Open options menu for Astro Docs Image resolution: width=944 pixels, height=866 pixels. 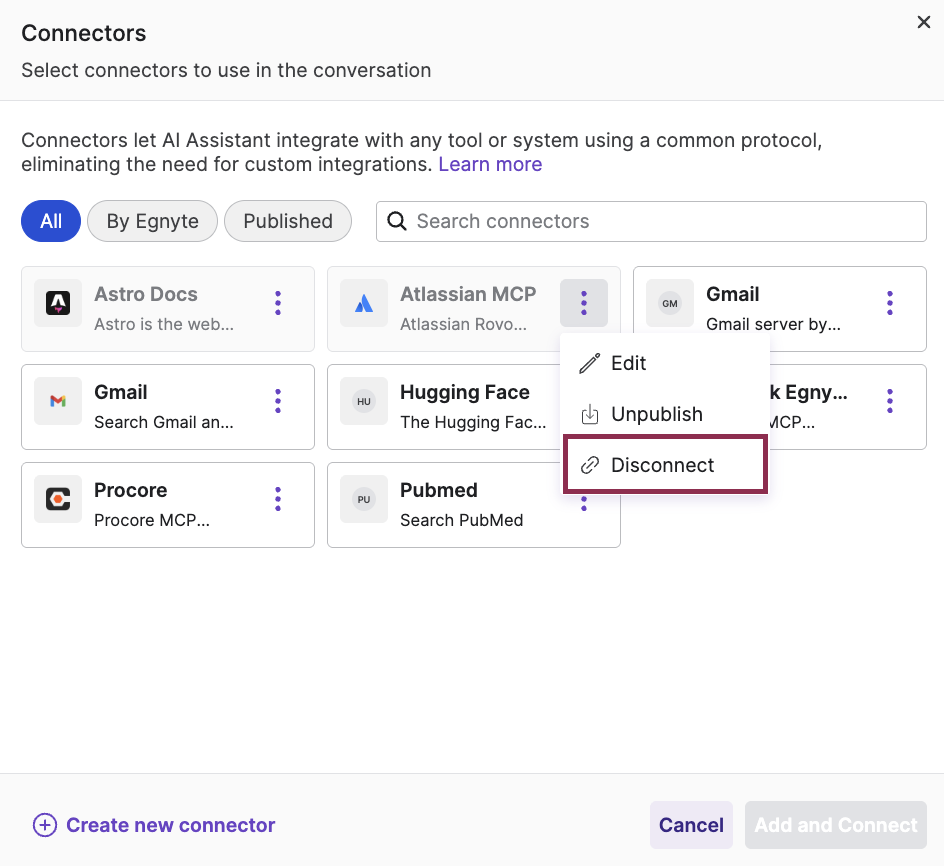coord(277,303)
